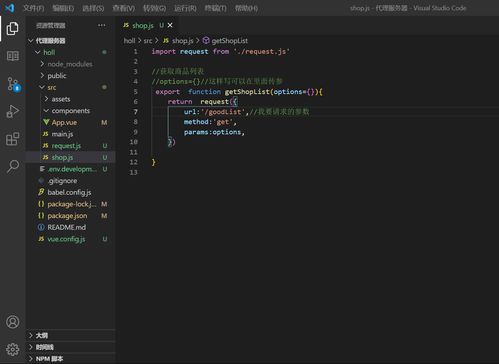Screen dimensions: 499x364
Task: Collapse the src folder
Action: coord(71,87)
